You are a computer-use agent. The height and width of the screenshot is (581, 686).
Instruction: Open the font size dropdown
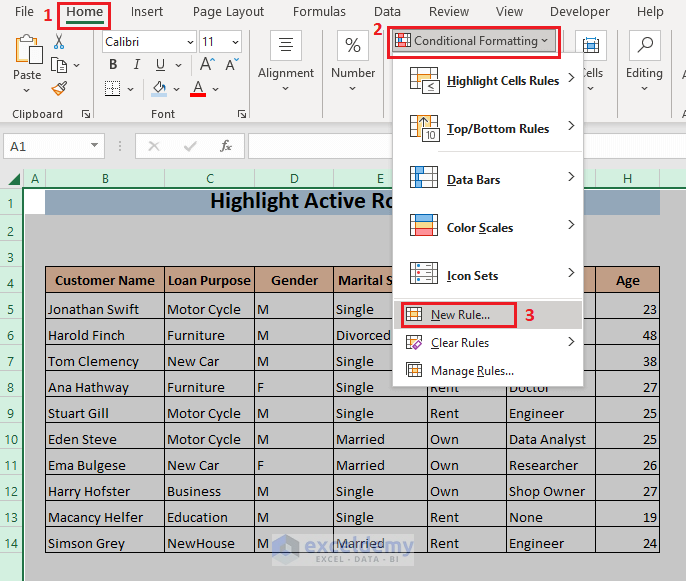[x=234, y=42]
